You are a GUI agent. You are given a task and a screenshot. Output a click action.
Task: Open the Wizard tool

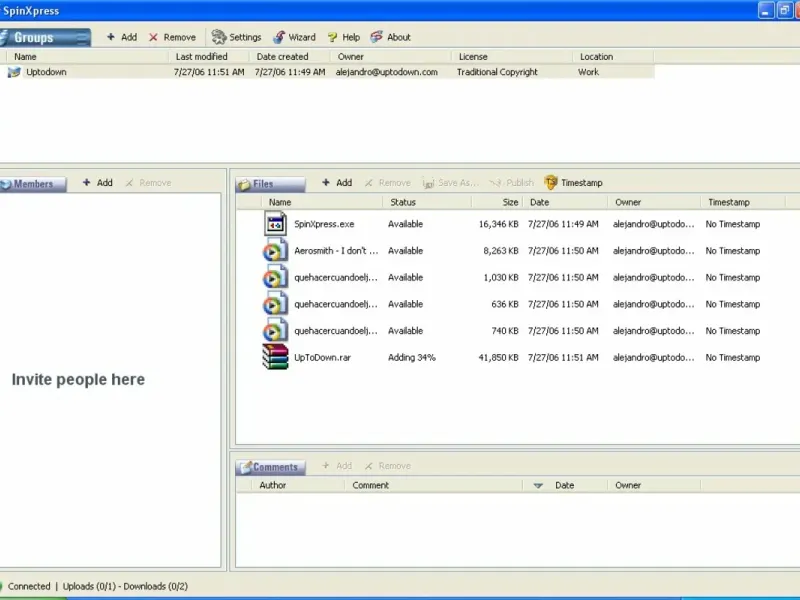(x=279, y=37)
